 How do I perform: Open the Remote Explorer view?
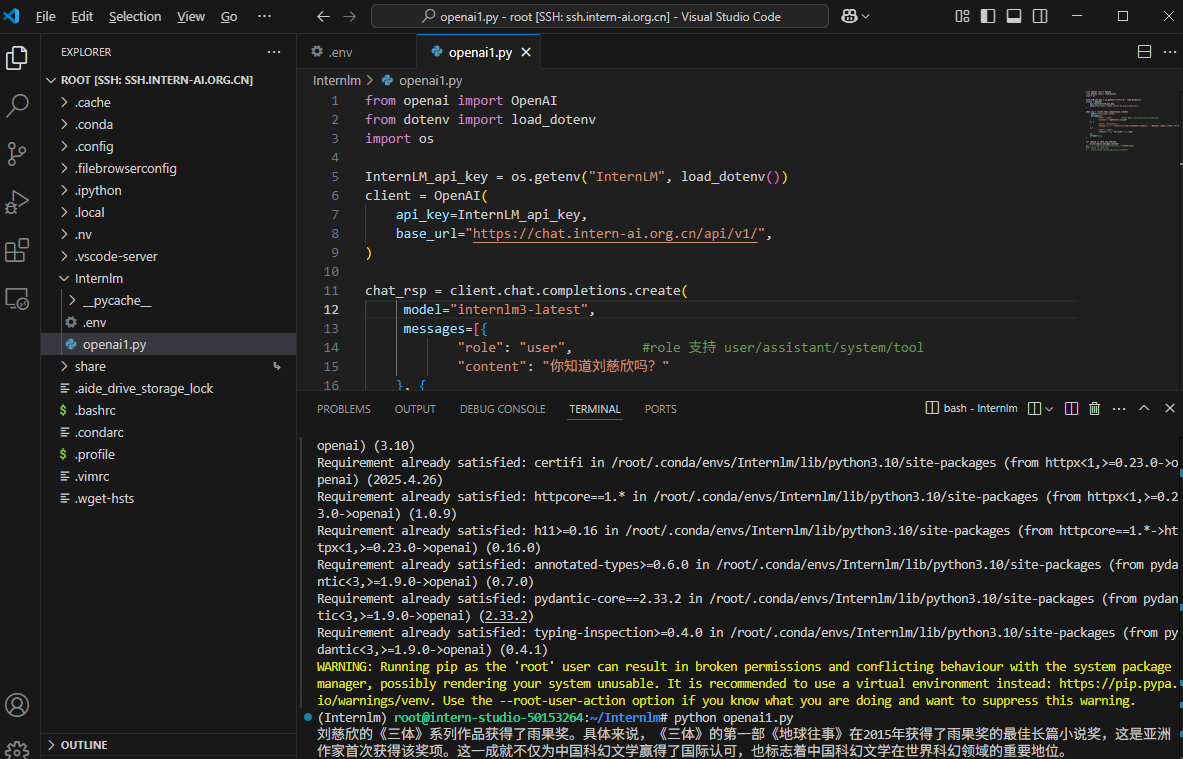tap(17, 299)
